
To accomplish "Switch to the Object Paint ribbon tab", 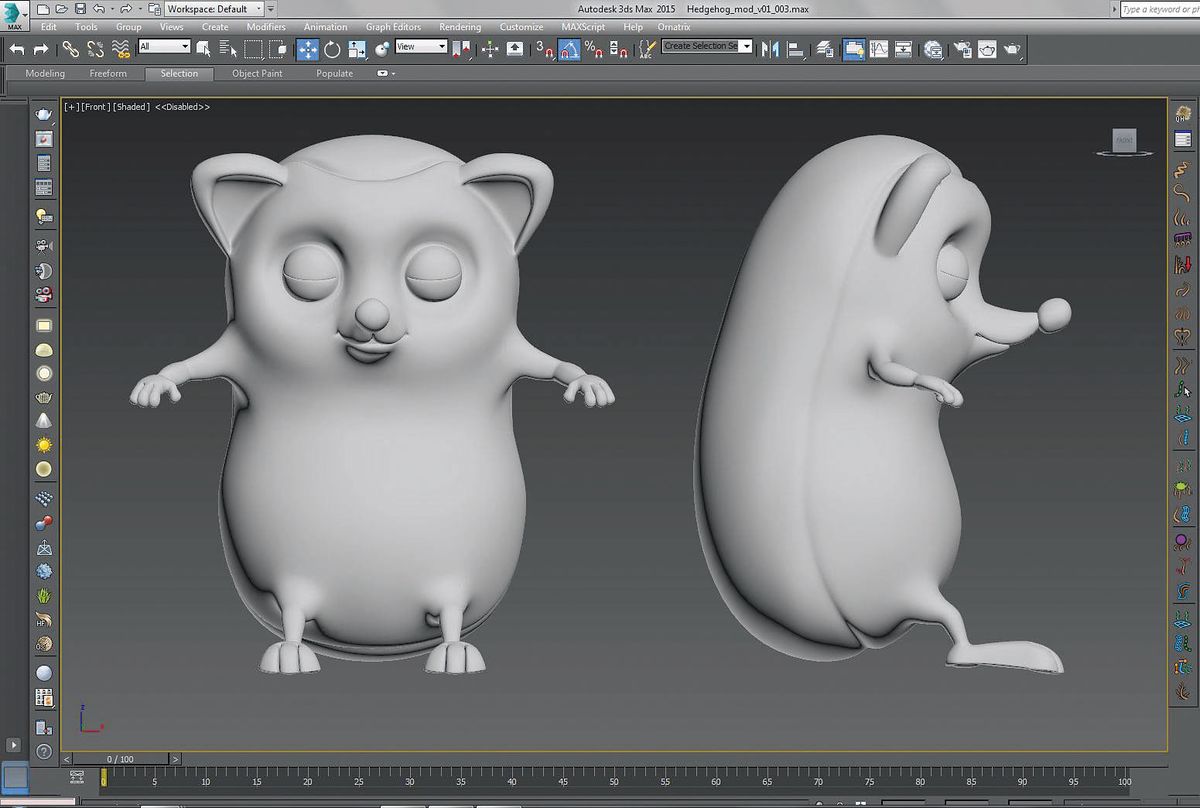I will (x=257, y=73).
